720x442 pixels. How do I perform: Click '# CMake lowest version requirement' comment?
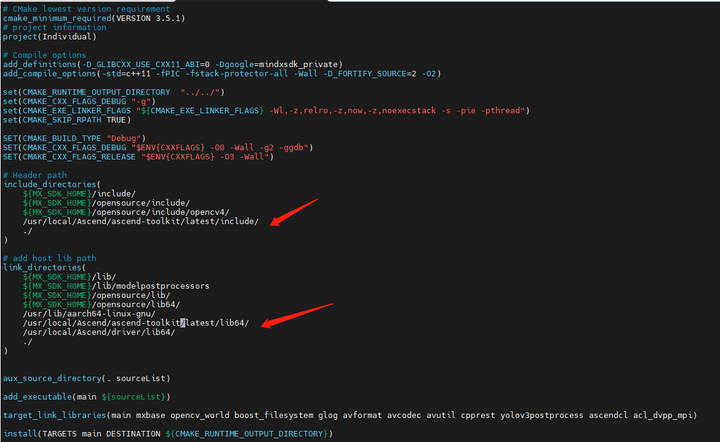click(86, 9)
